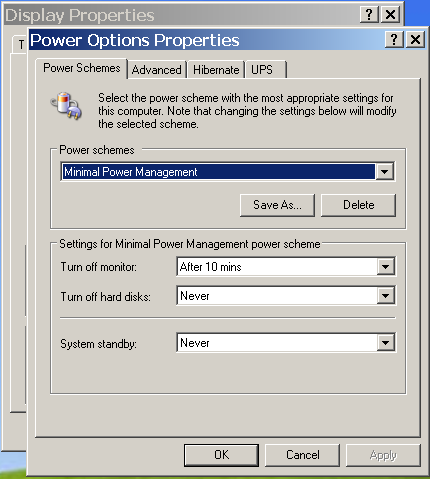430x479 pixels.
Task: Click the System standby label
Action: click(99, 344)
